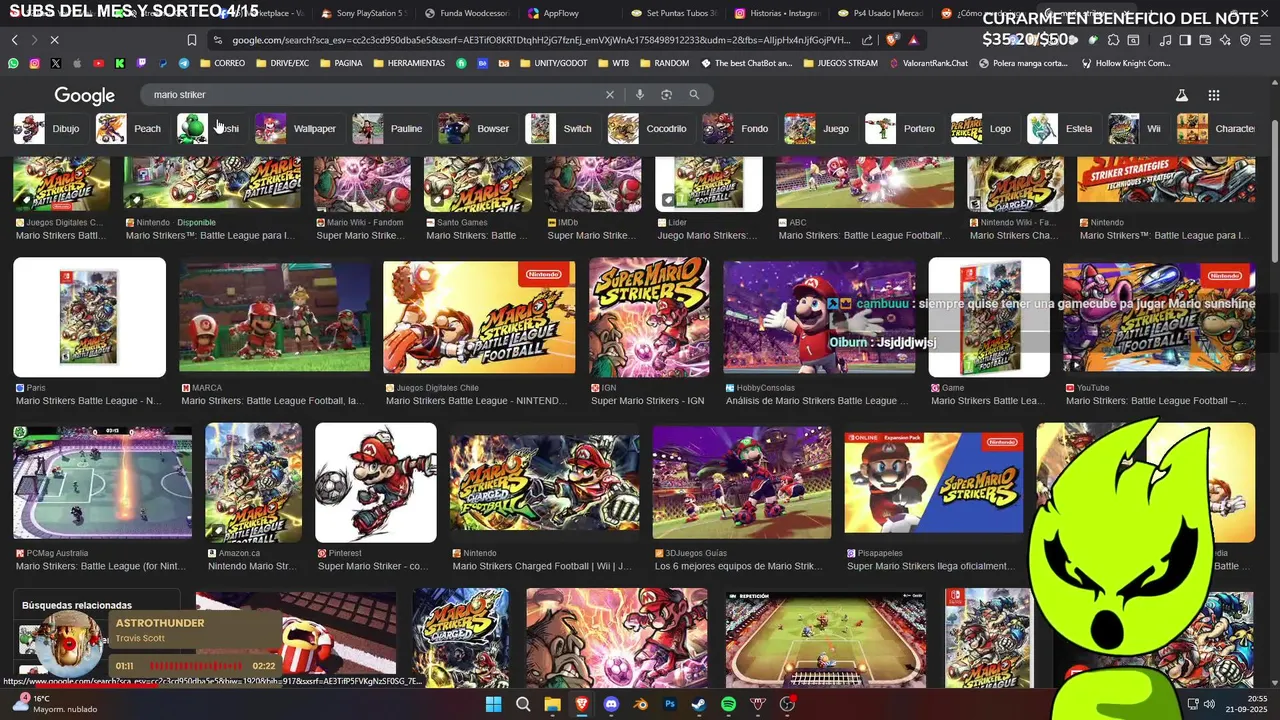Open Spotify from the taskbar
The image size is (1280, 720).
(x=729, y=704)
